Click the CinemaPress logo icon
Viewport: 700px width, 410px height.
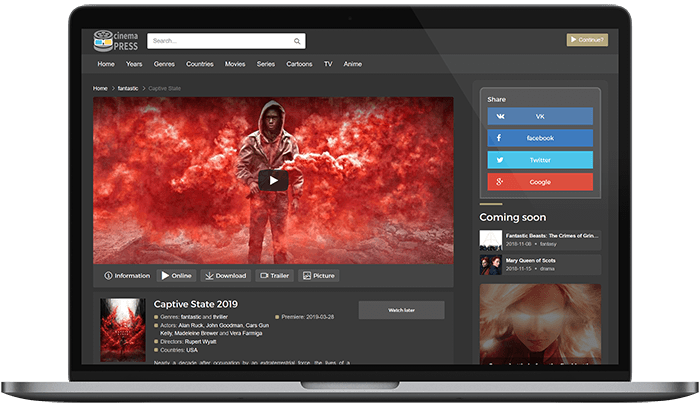pyautogui.click(x=103, y=41)
